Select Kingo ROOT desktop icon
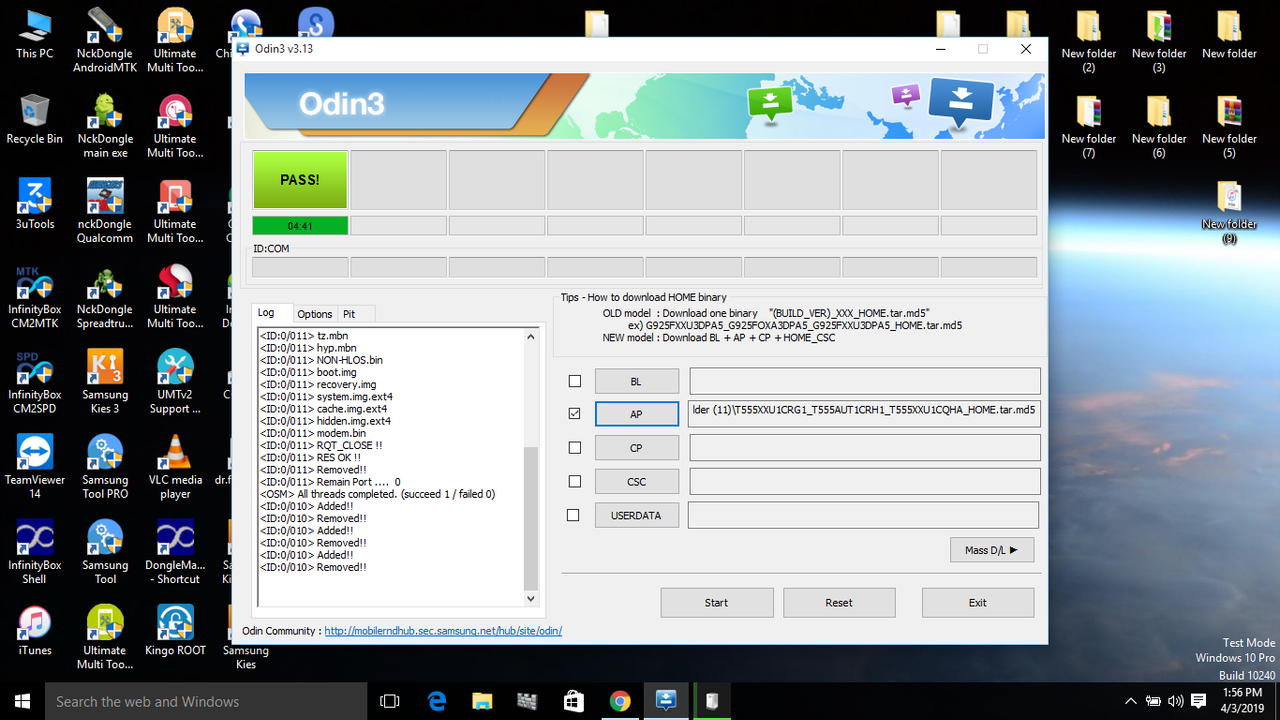1280x720 pixels. (175, 630)
